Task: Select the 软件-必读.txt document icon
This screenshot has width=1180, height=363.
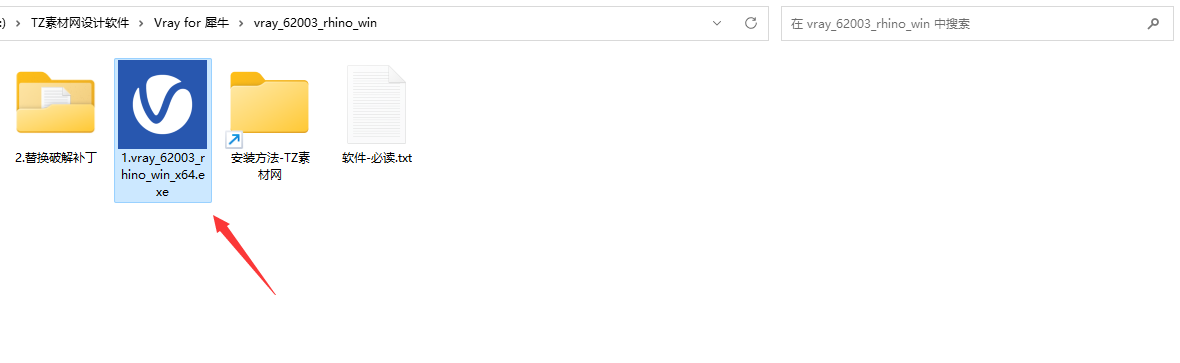Action: [x=376, y=104]
